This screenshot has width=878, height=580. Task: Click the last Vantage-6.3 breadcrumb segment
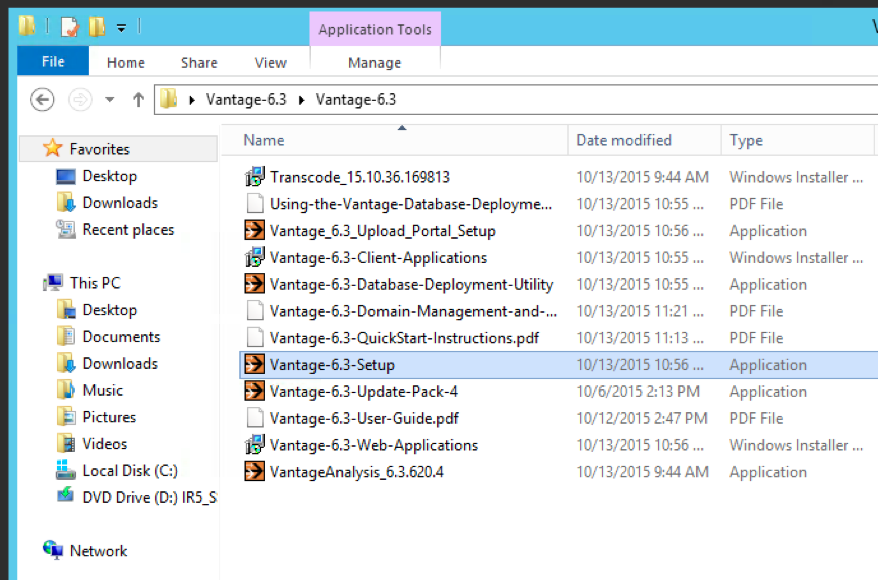(356, 100)
